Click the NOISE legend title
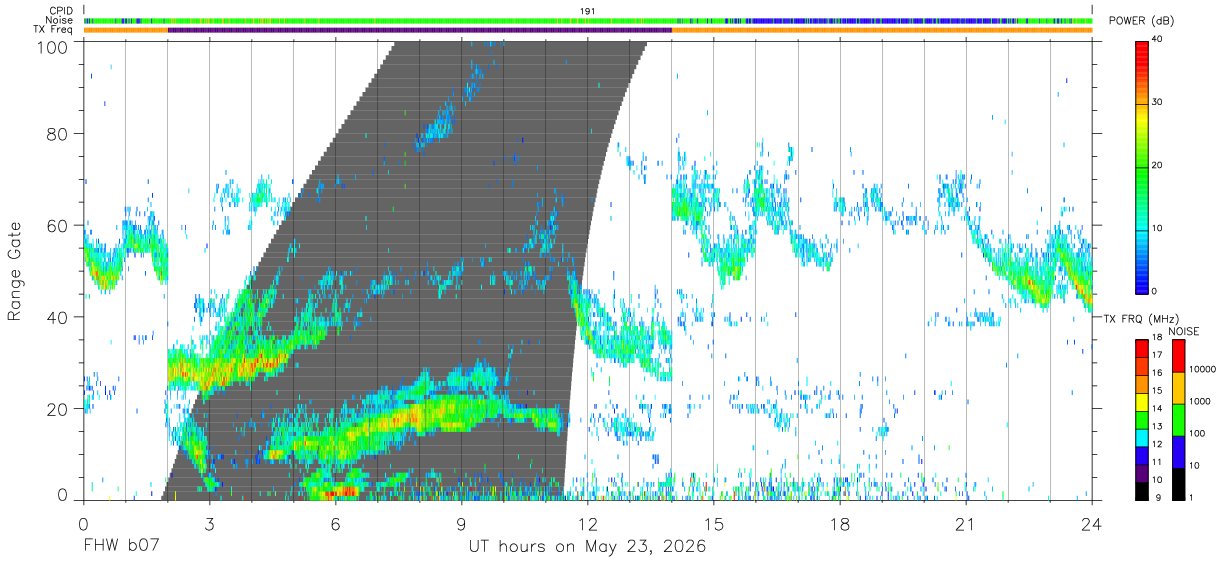This screenshot has height=567, width=1228. tap(1184, 331)
